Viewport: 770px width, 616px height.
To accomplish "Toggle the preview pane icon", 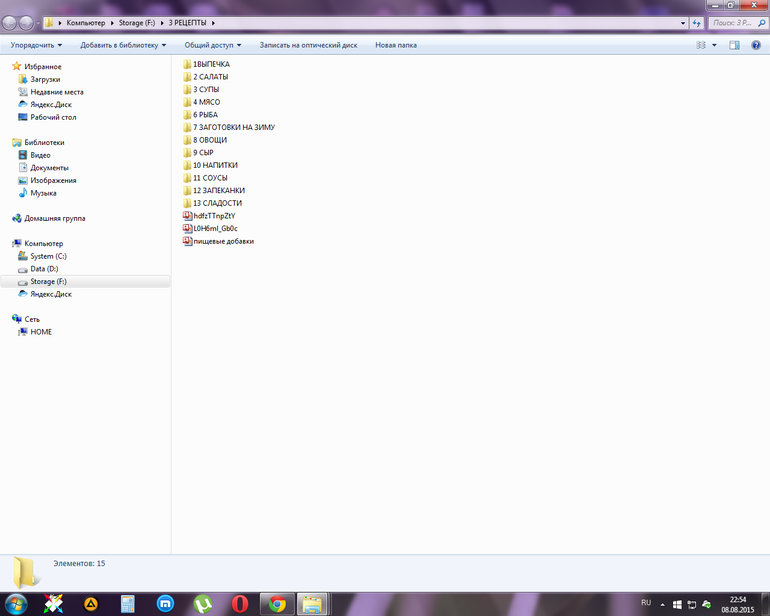I will [734, 45].
